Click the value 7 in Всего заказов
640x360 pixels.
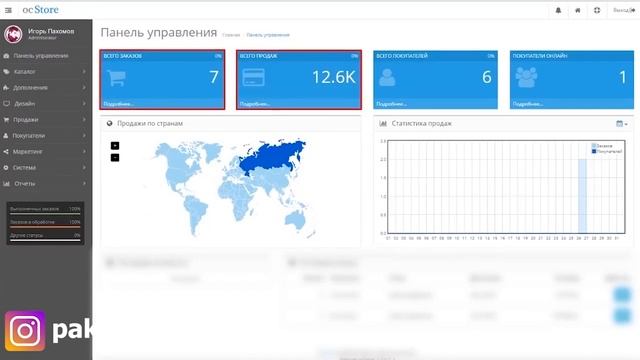click(x=214, y=77)
